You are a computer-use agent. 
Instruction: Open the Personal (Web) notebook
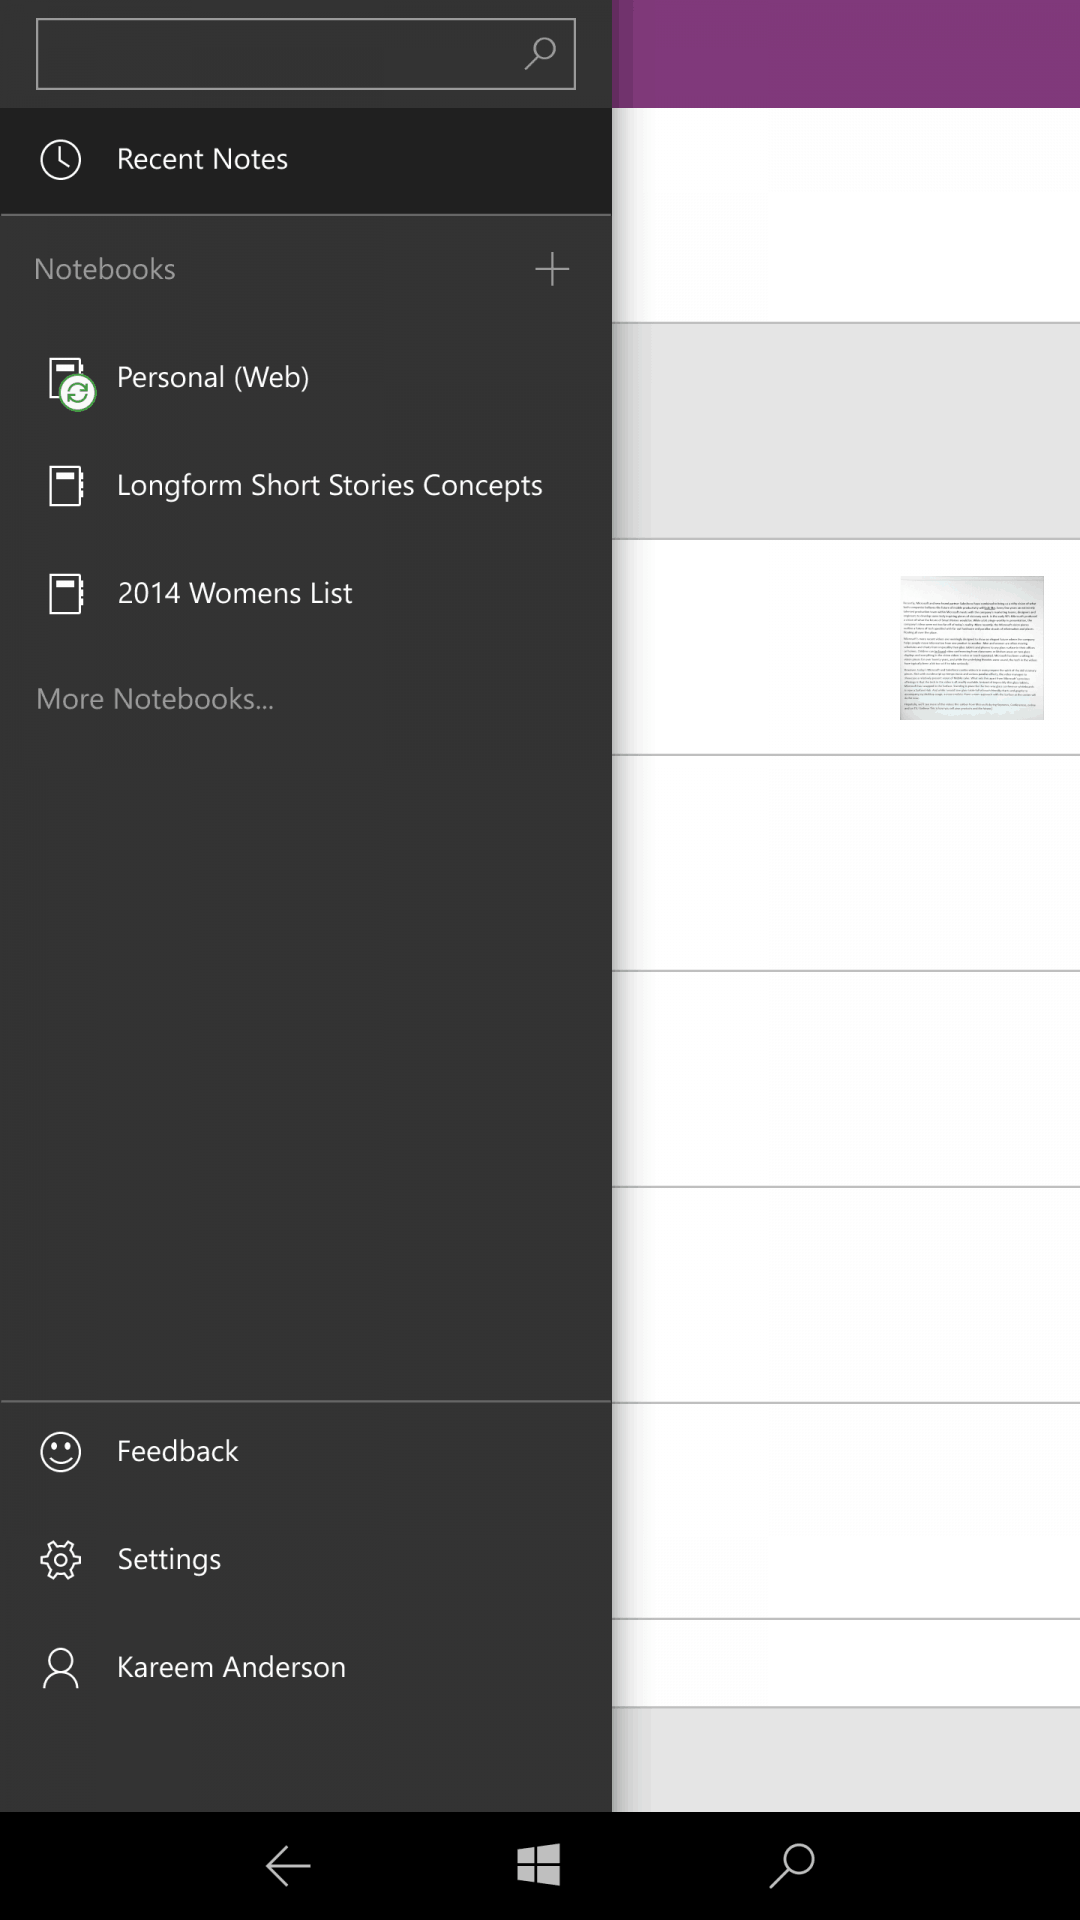[212, 378]
